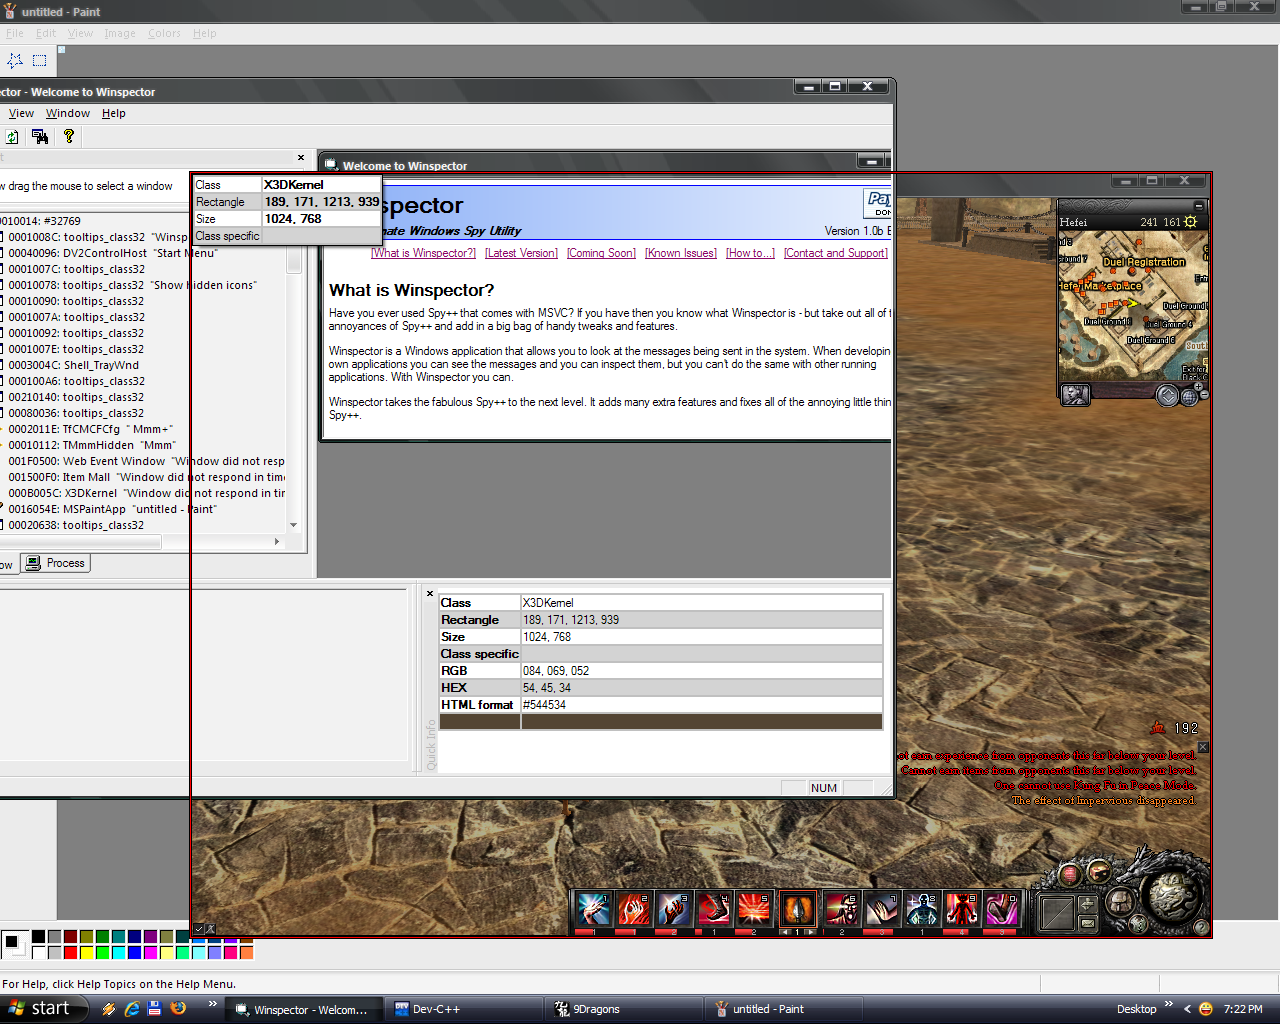
Task: Click the orange skill icon between slots 5 and 6
Action: (797, 909)
